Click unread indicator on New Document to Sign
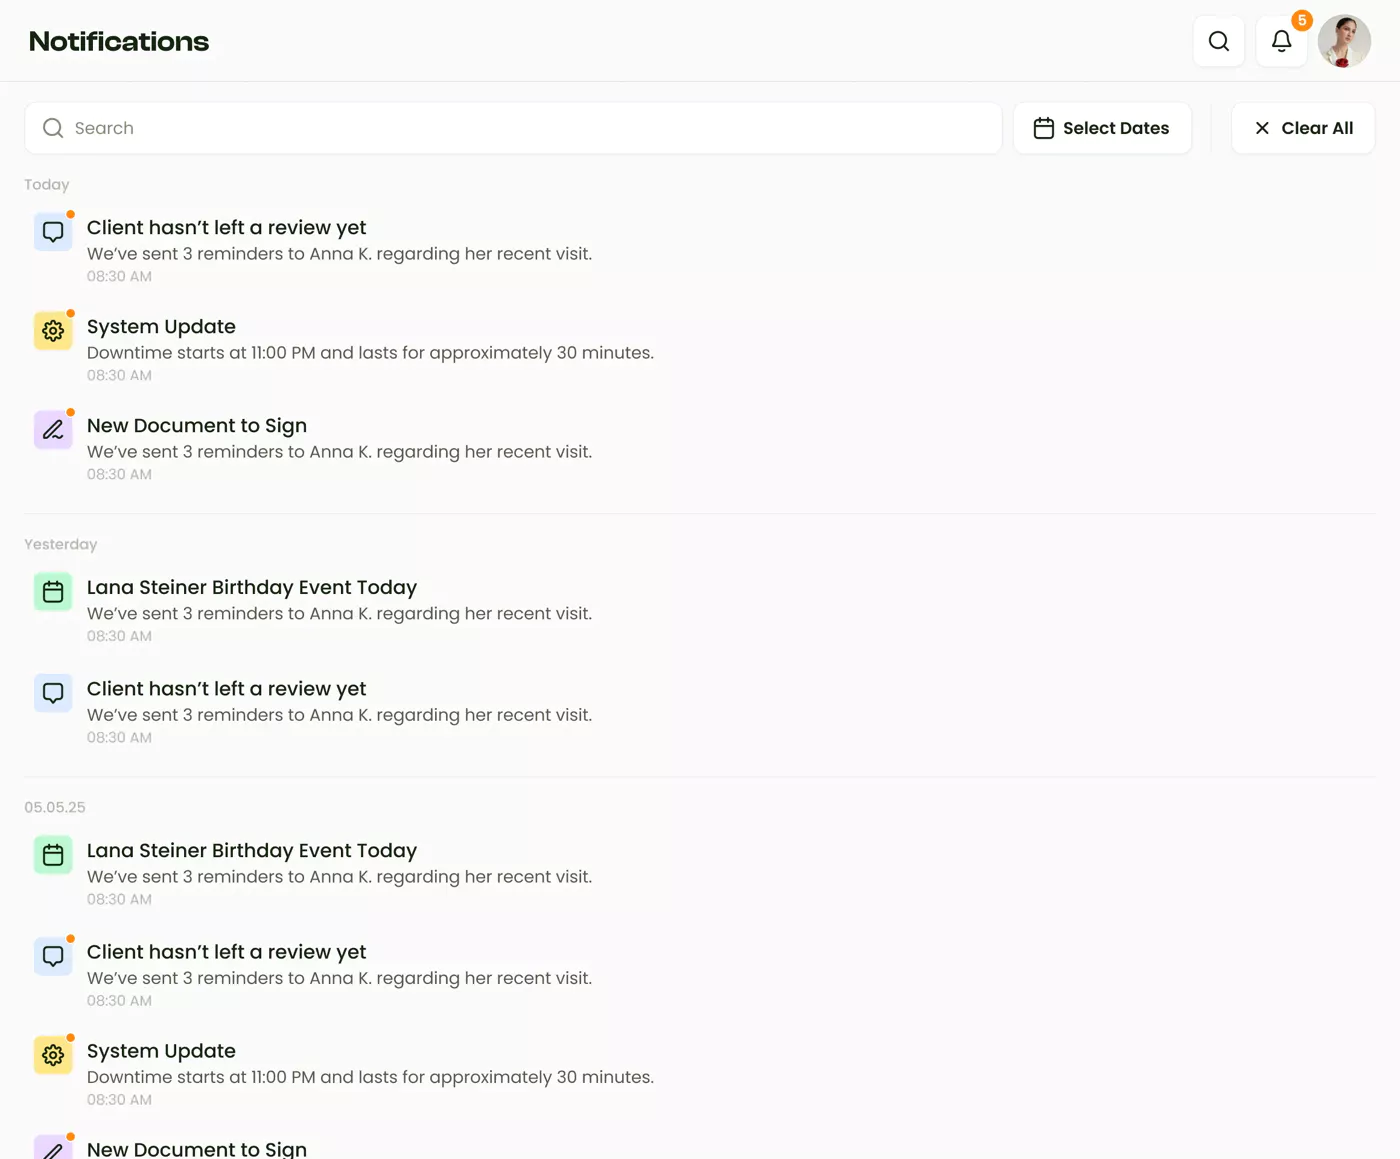1400x1159 pixels. 71,410
